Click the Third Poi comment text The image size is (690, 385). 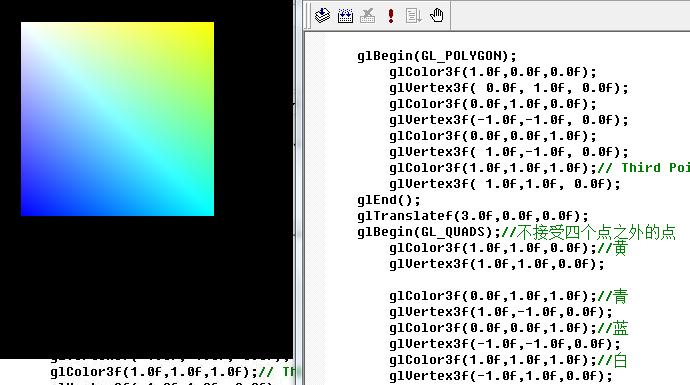click(643, 168)
